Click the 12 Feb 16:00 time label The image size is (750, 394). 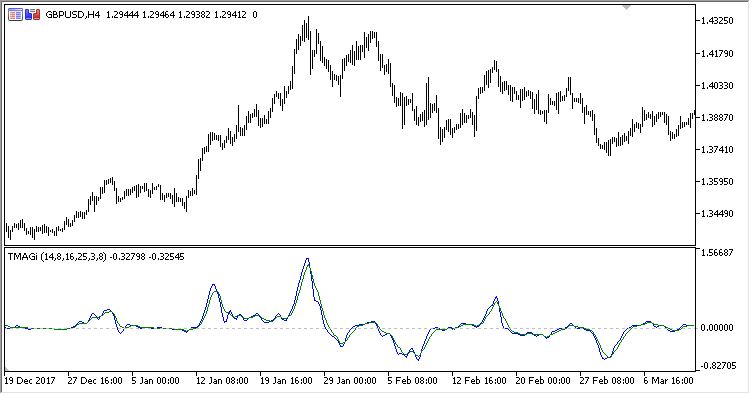coord(479,381)
